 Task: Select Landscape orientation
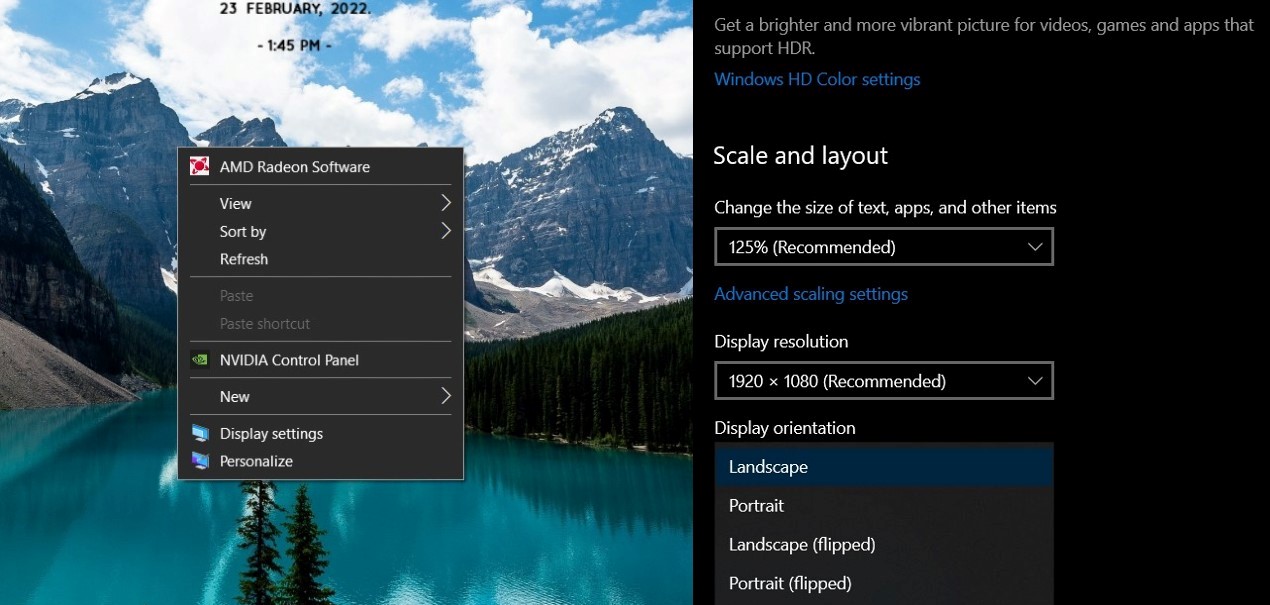point(769,466)
